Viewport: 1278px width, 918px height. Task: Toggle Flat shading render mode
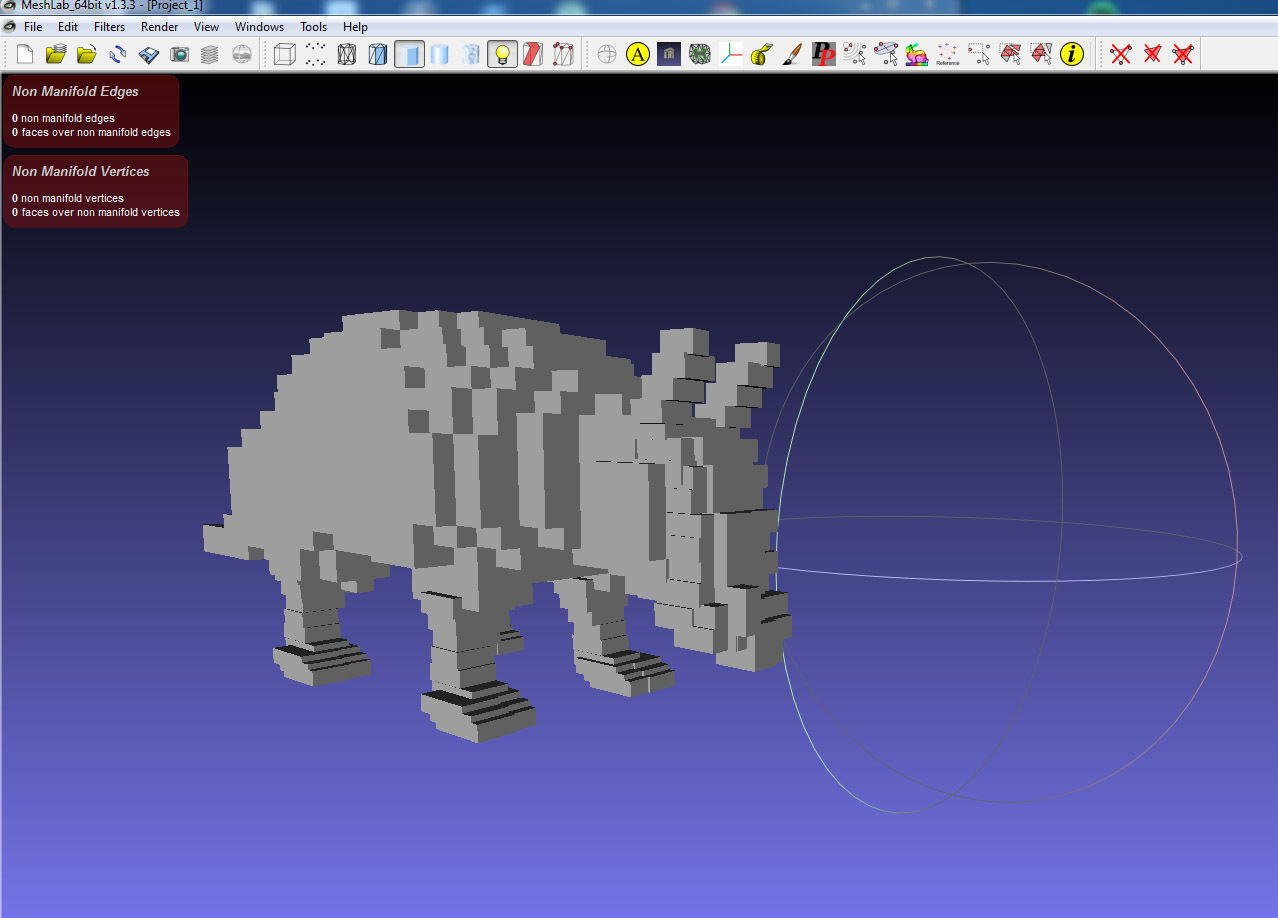click(x=409, y=54)
